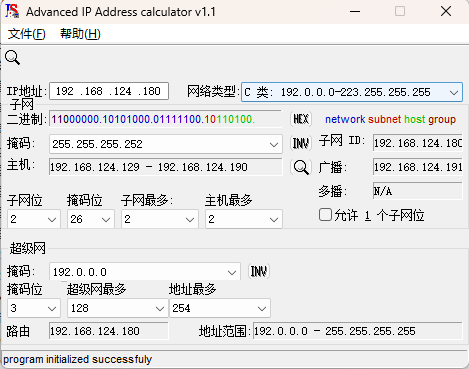Click the 多播 N/A field
Image resolution: width=469 pixels, height=369 pixels.
pyautogui.click(x=418, y=191)
